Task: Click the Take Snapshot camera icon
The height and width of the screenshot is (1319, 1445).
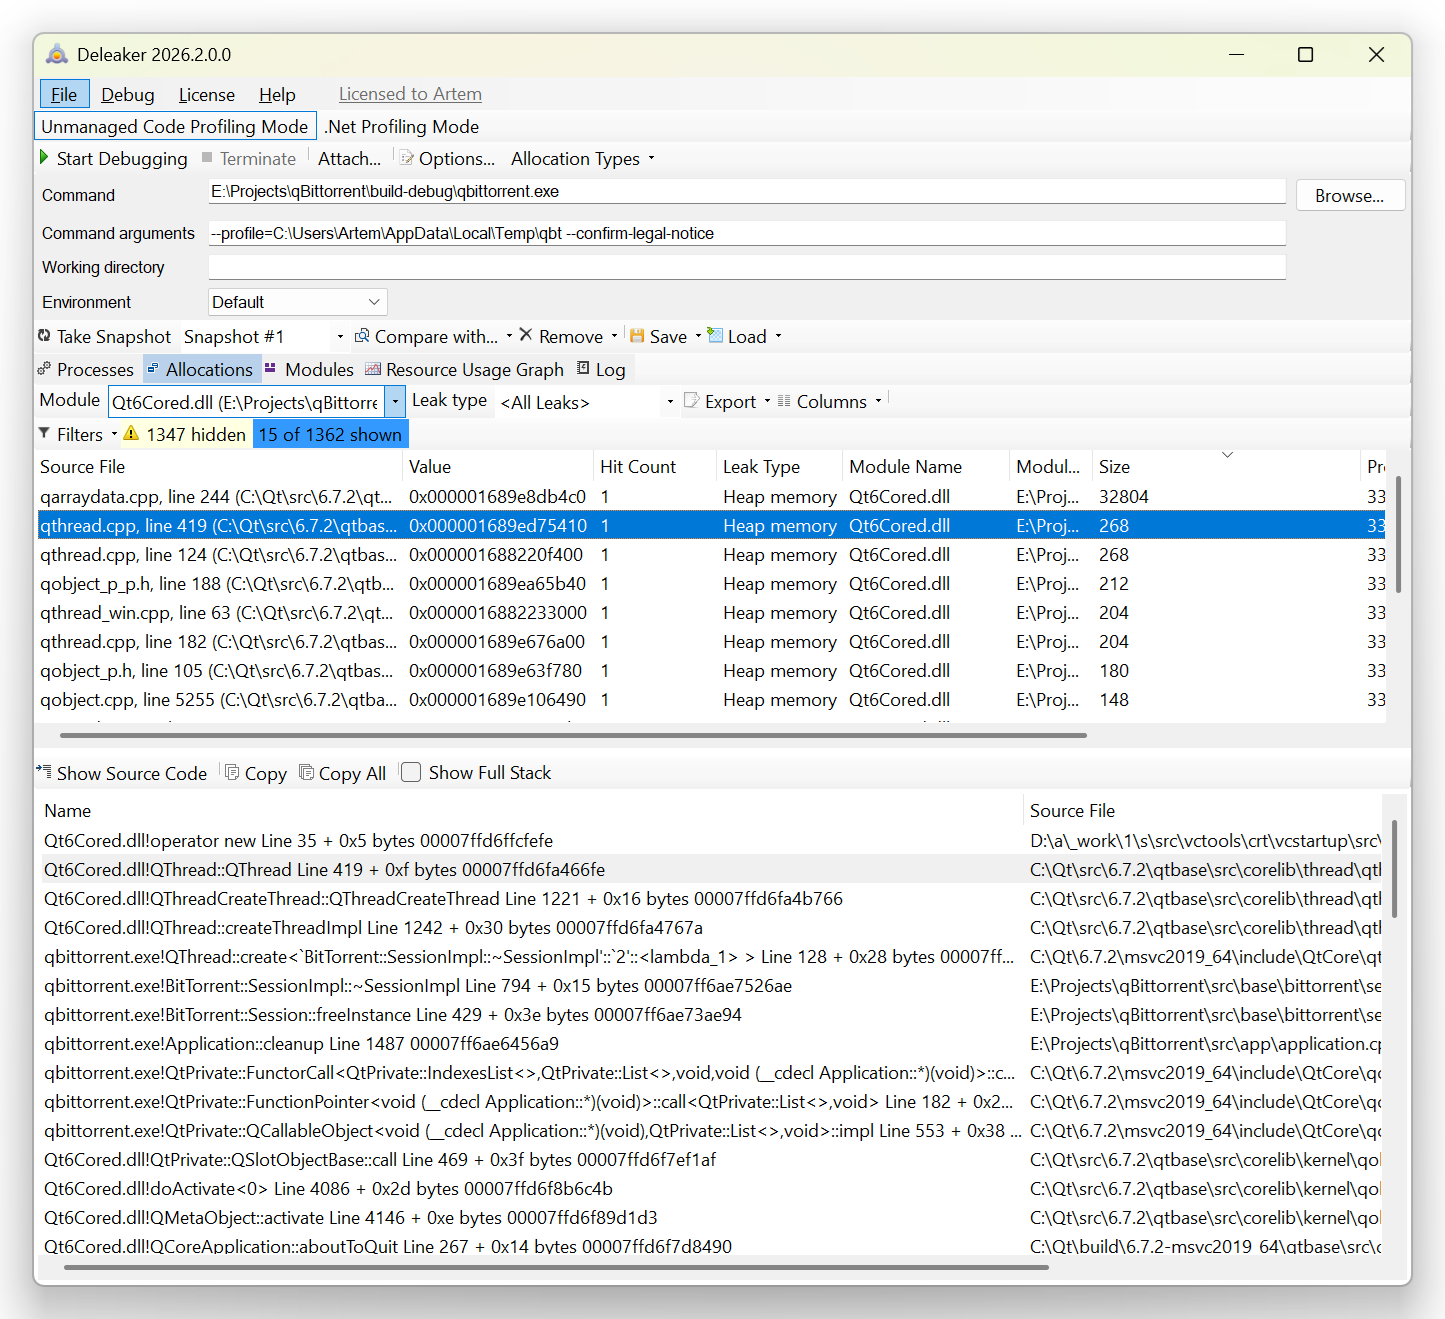Action: click(x=44, y=336)
